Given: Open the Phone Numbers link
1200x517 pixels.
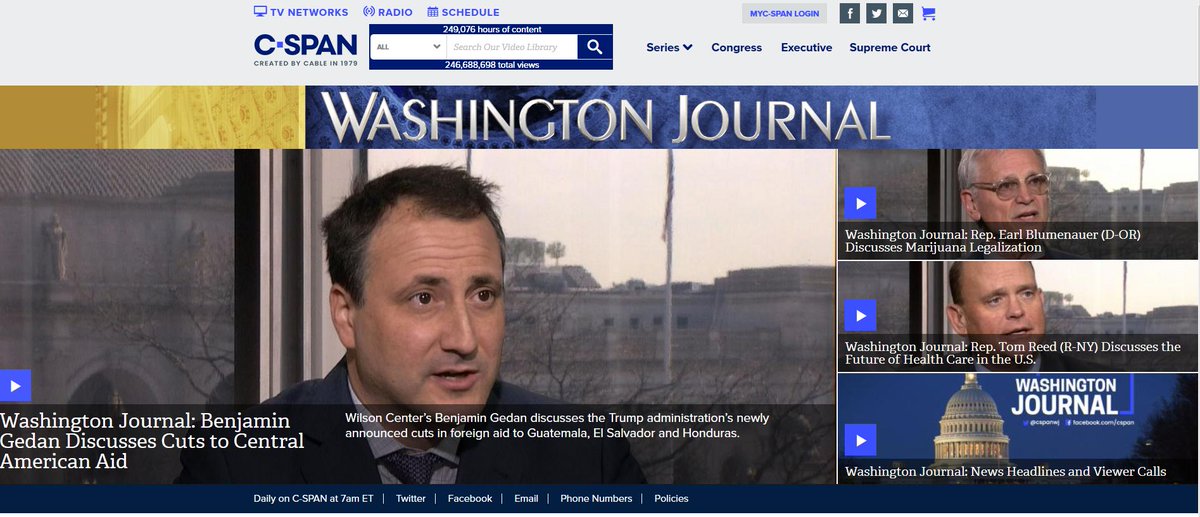Looking at the screenshot, I should (x=596, y=498).
